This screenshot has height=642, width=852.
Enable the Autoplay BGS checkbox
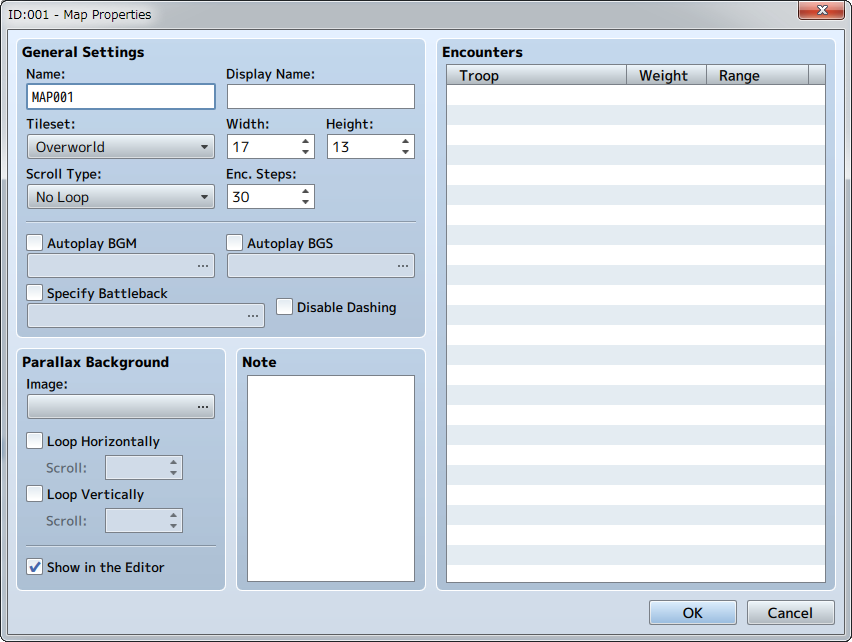(x=236, y=243)
